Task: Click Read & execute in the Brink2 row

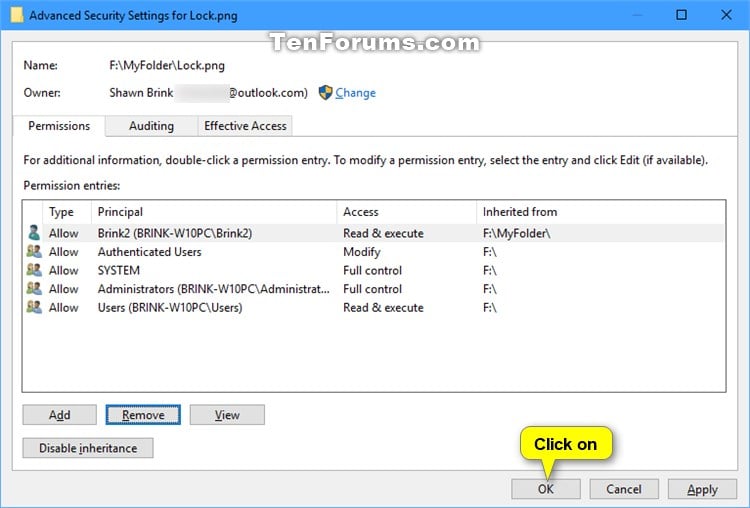Action: click(x=383, y=233)
